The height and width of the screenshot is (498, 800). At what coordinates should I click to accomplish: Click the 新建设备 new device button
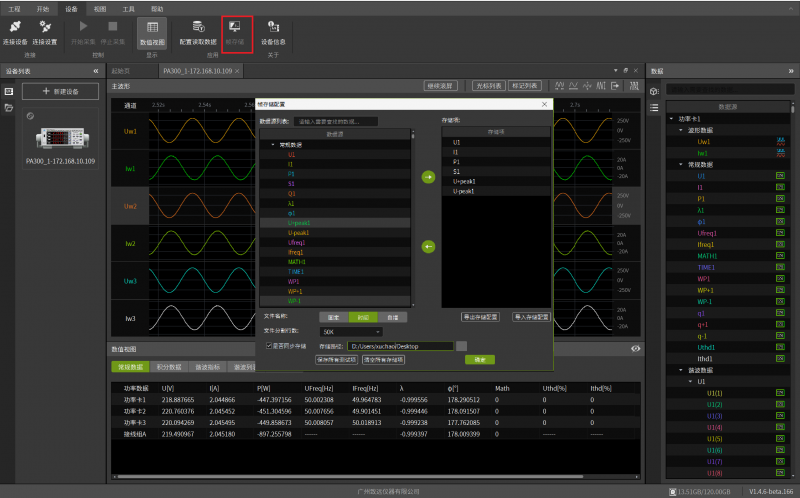60,91
